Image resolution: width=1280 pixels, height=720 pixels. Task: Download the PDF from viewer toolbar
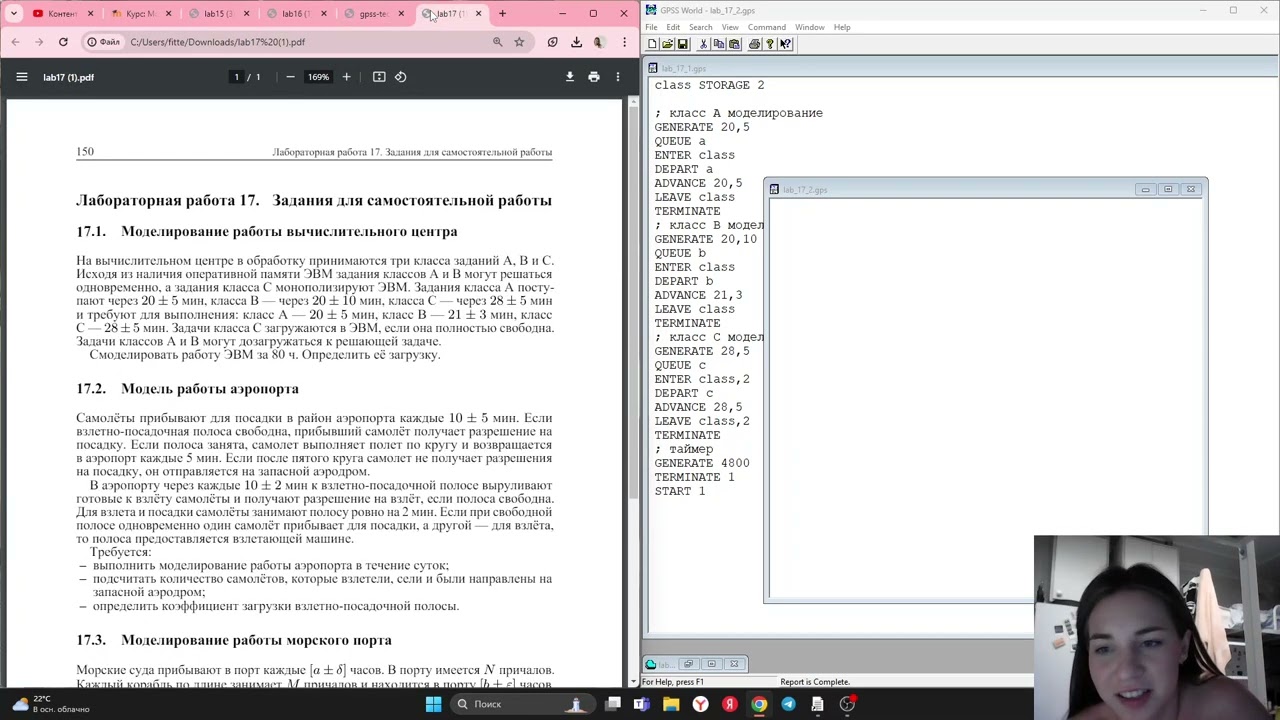click(570, 77)
